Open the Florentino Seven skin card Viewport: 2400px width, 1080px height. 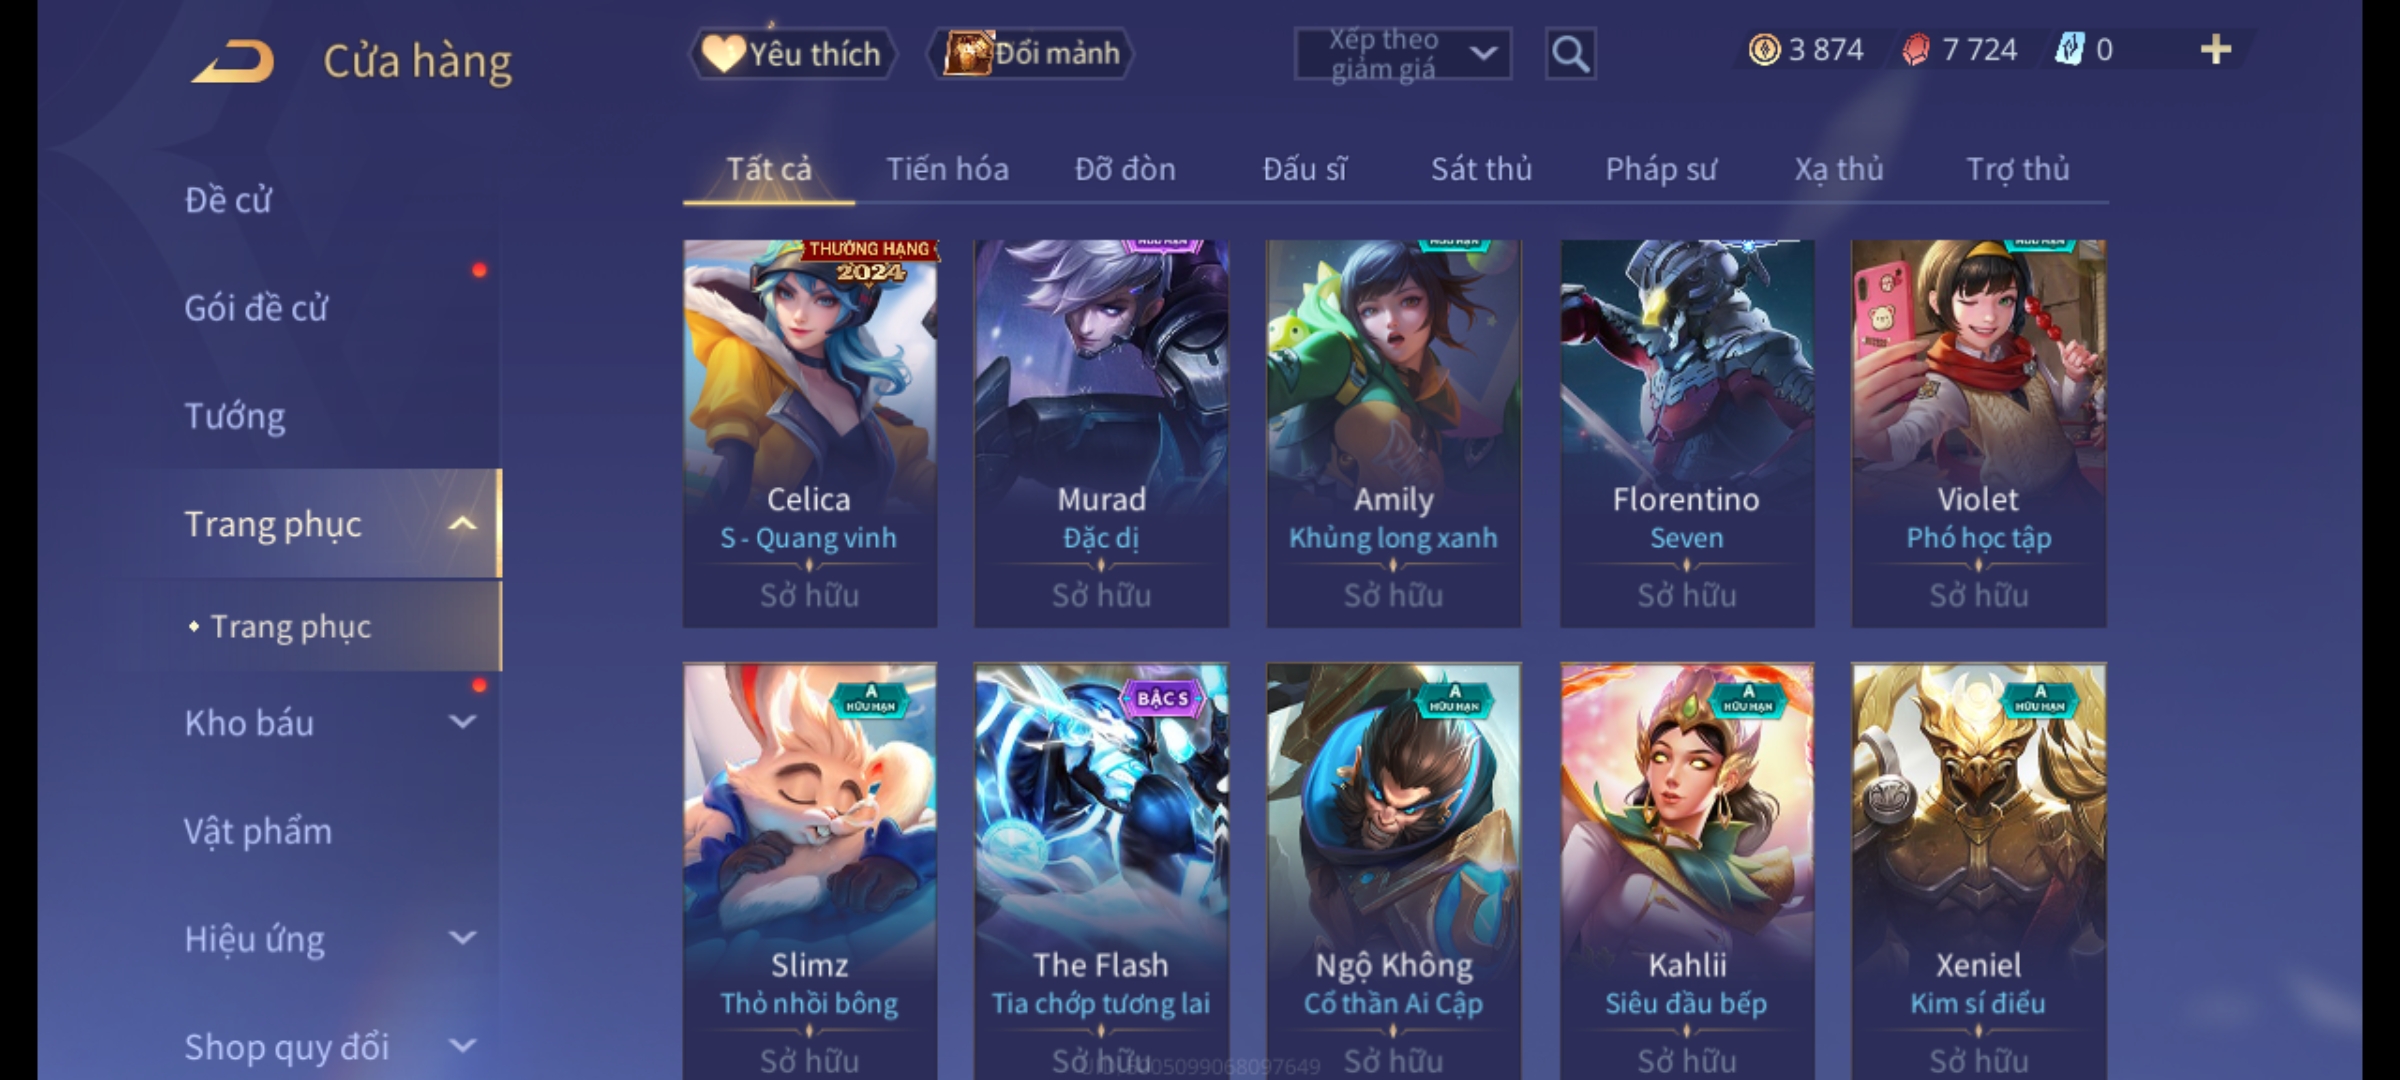tap(1687, 433)
